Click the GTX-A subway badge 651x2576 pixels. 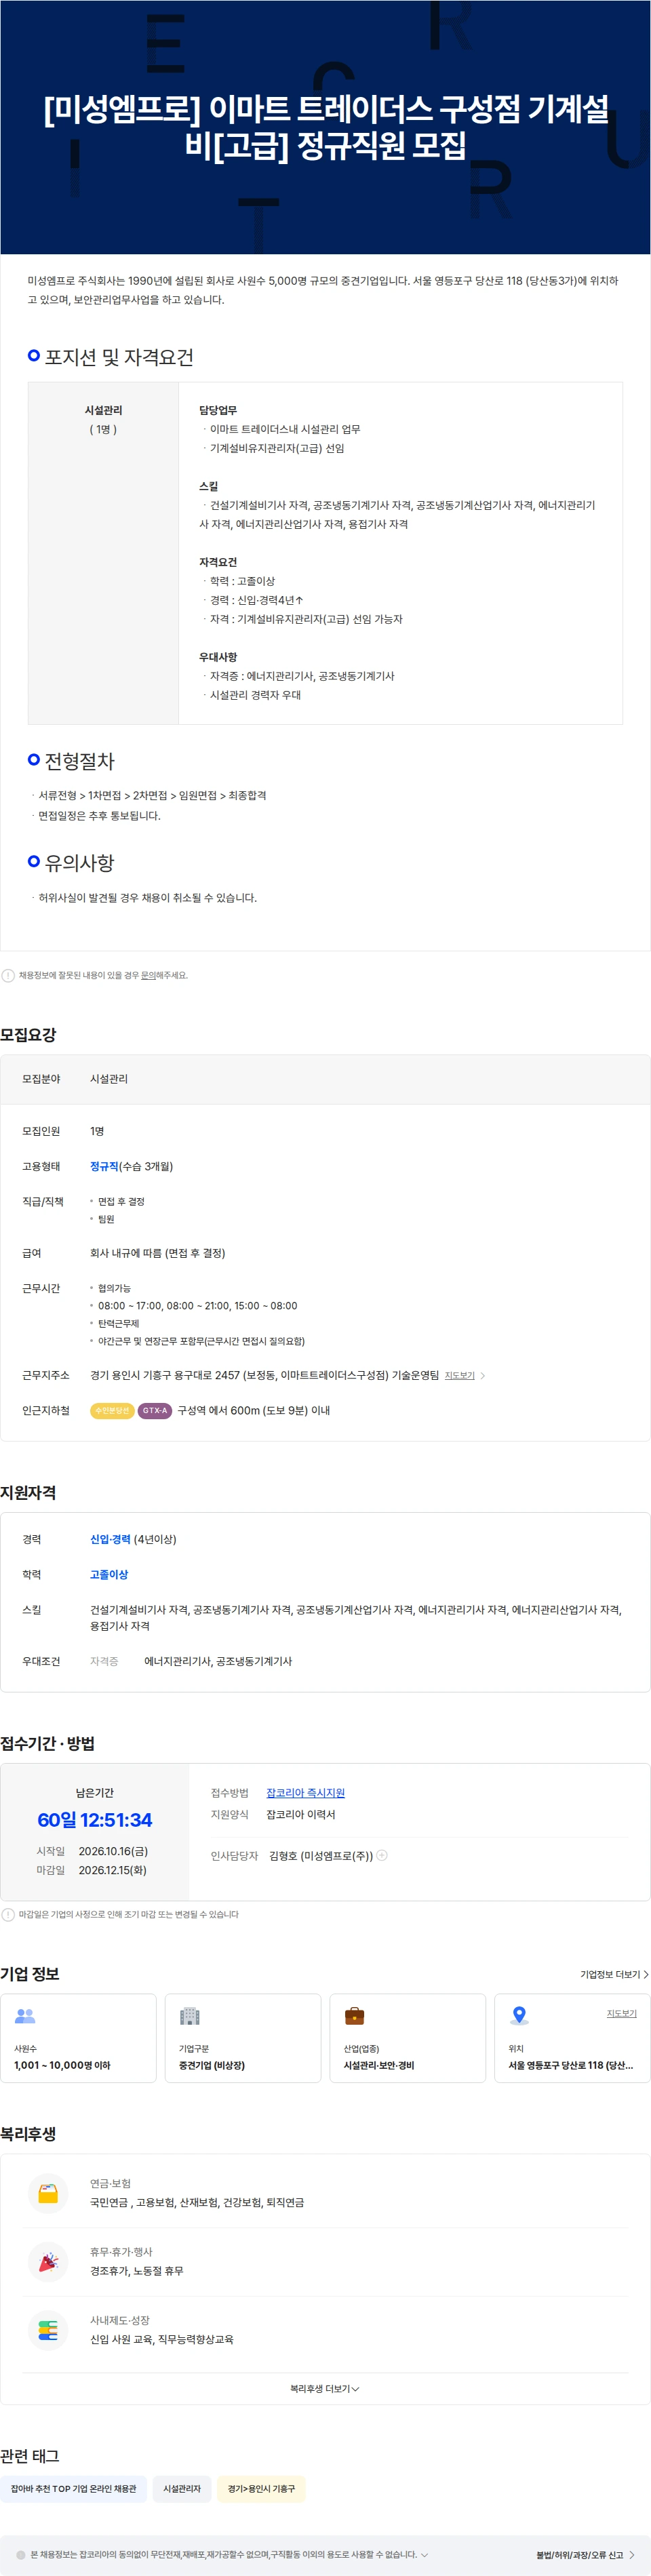pyautogui.click(x=155, y=1410)
